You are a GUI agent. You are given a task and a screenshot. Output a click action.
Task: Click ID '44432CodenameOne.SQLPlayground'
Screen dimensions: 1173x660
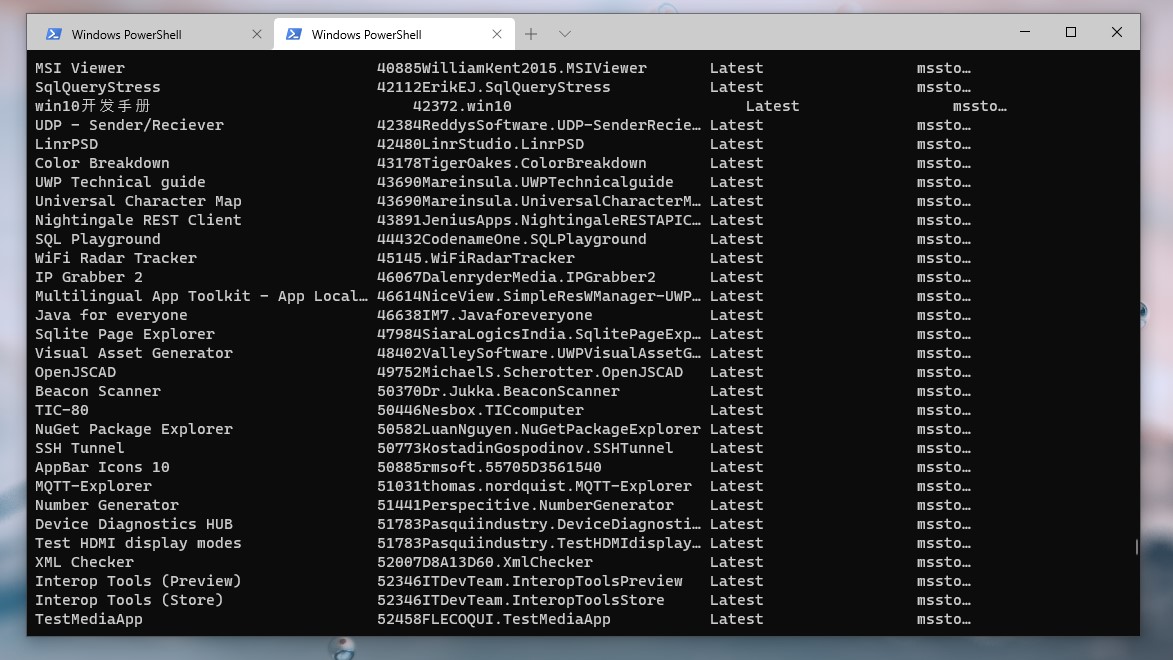(512, 239)
